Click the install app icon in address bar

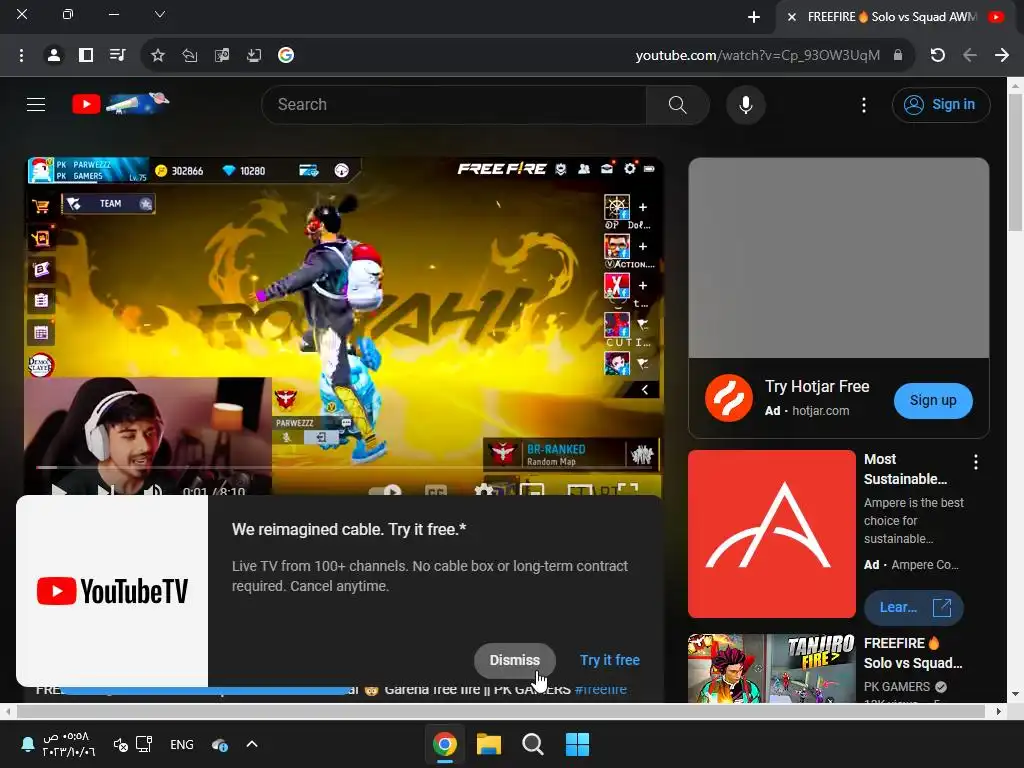(253, 56)
